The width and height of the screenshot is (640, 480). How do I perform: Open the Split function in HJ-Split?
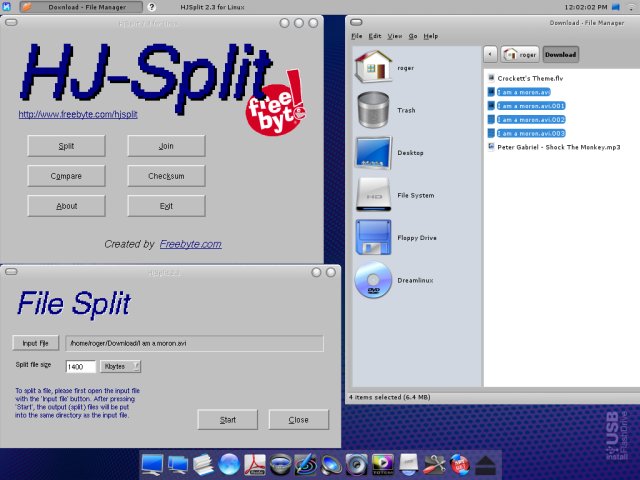(66, 146)
